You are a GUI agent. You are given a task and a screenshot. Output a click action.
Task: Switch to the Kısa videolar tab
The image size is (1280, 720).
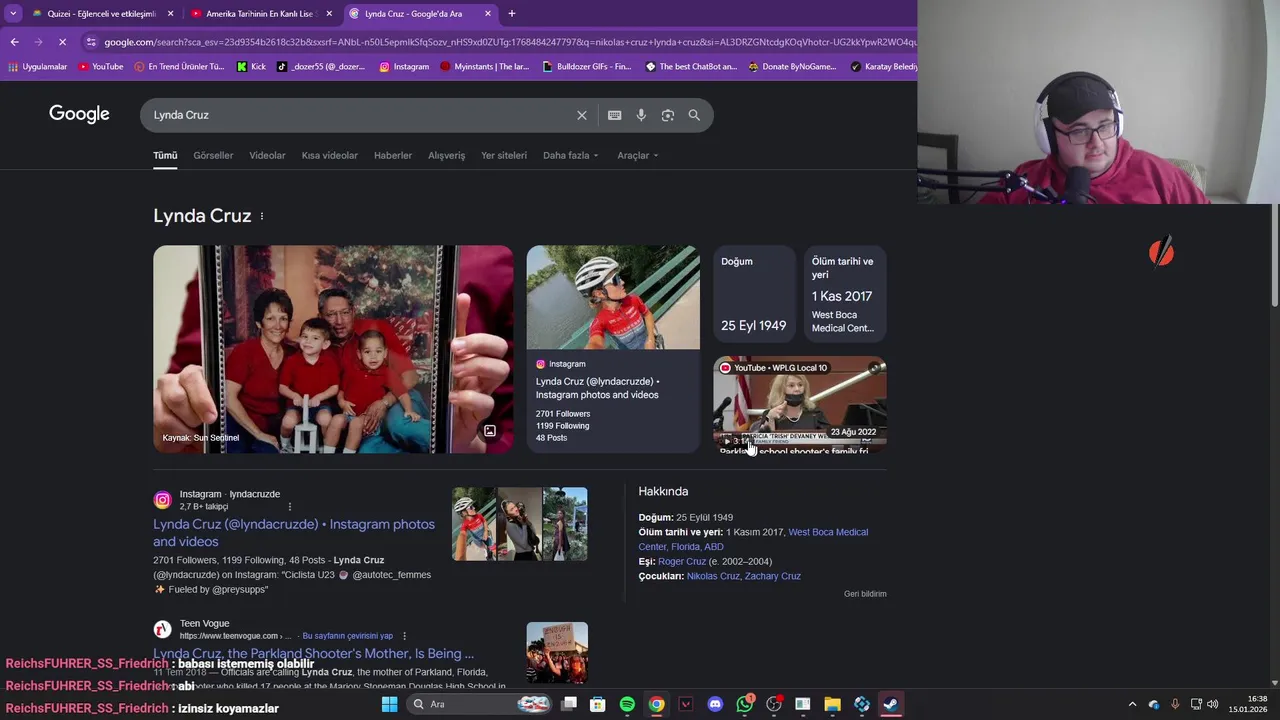pos(330,156)
